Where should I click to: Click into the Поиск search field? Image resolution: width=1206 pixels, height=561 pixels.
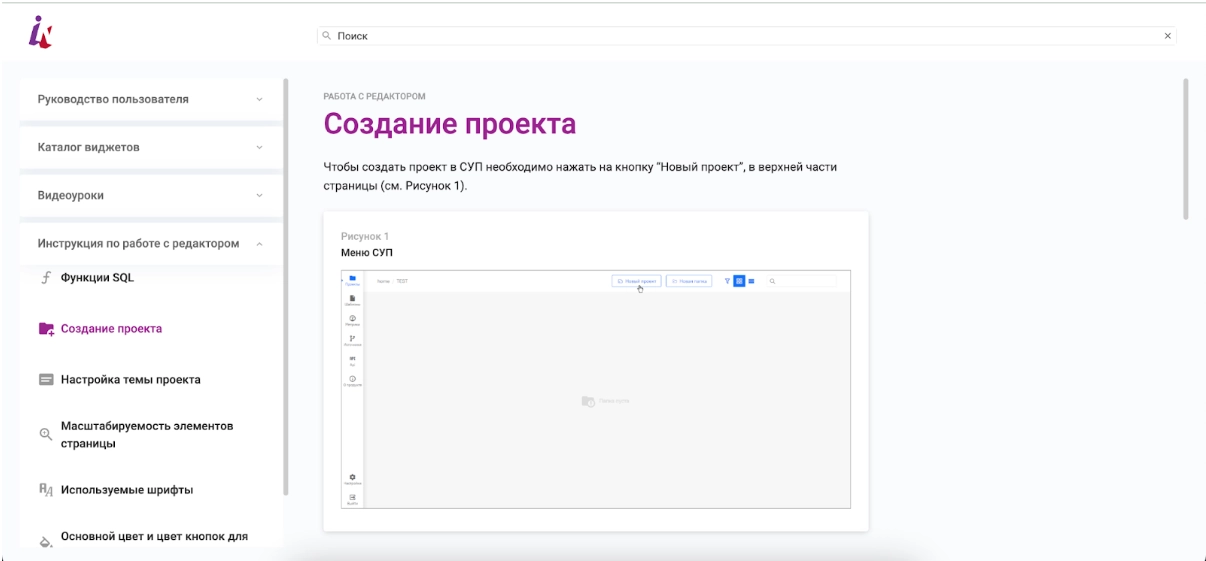click(x=740, y=36)
